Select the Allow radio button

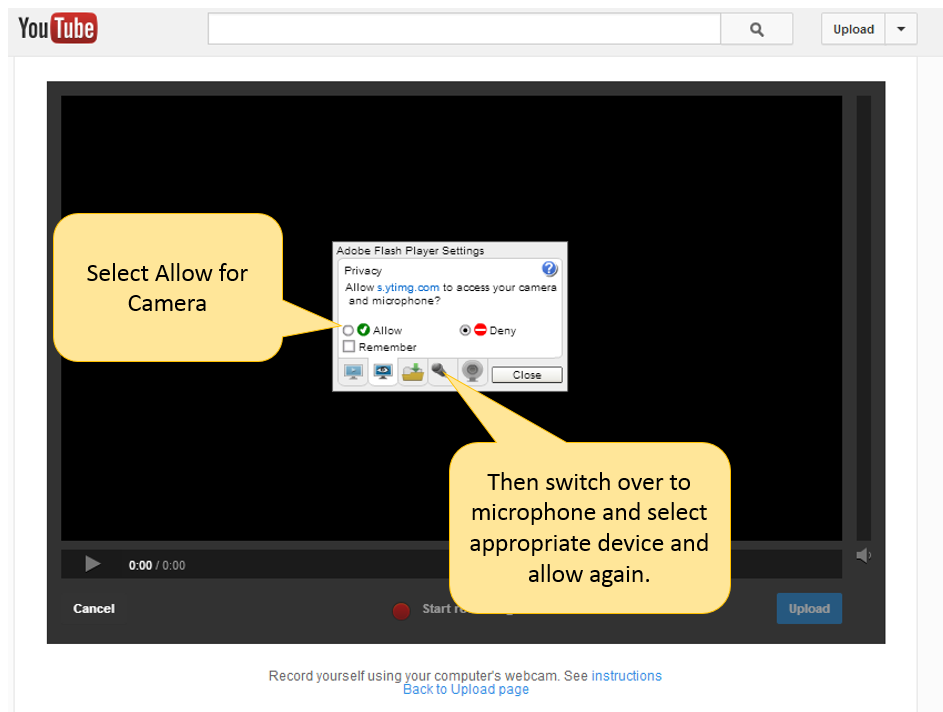[348, 330]
